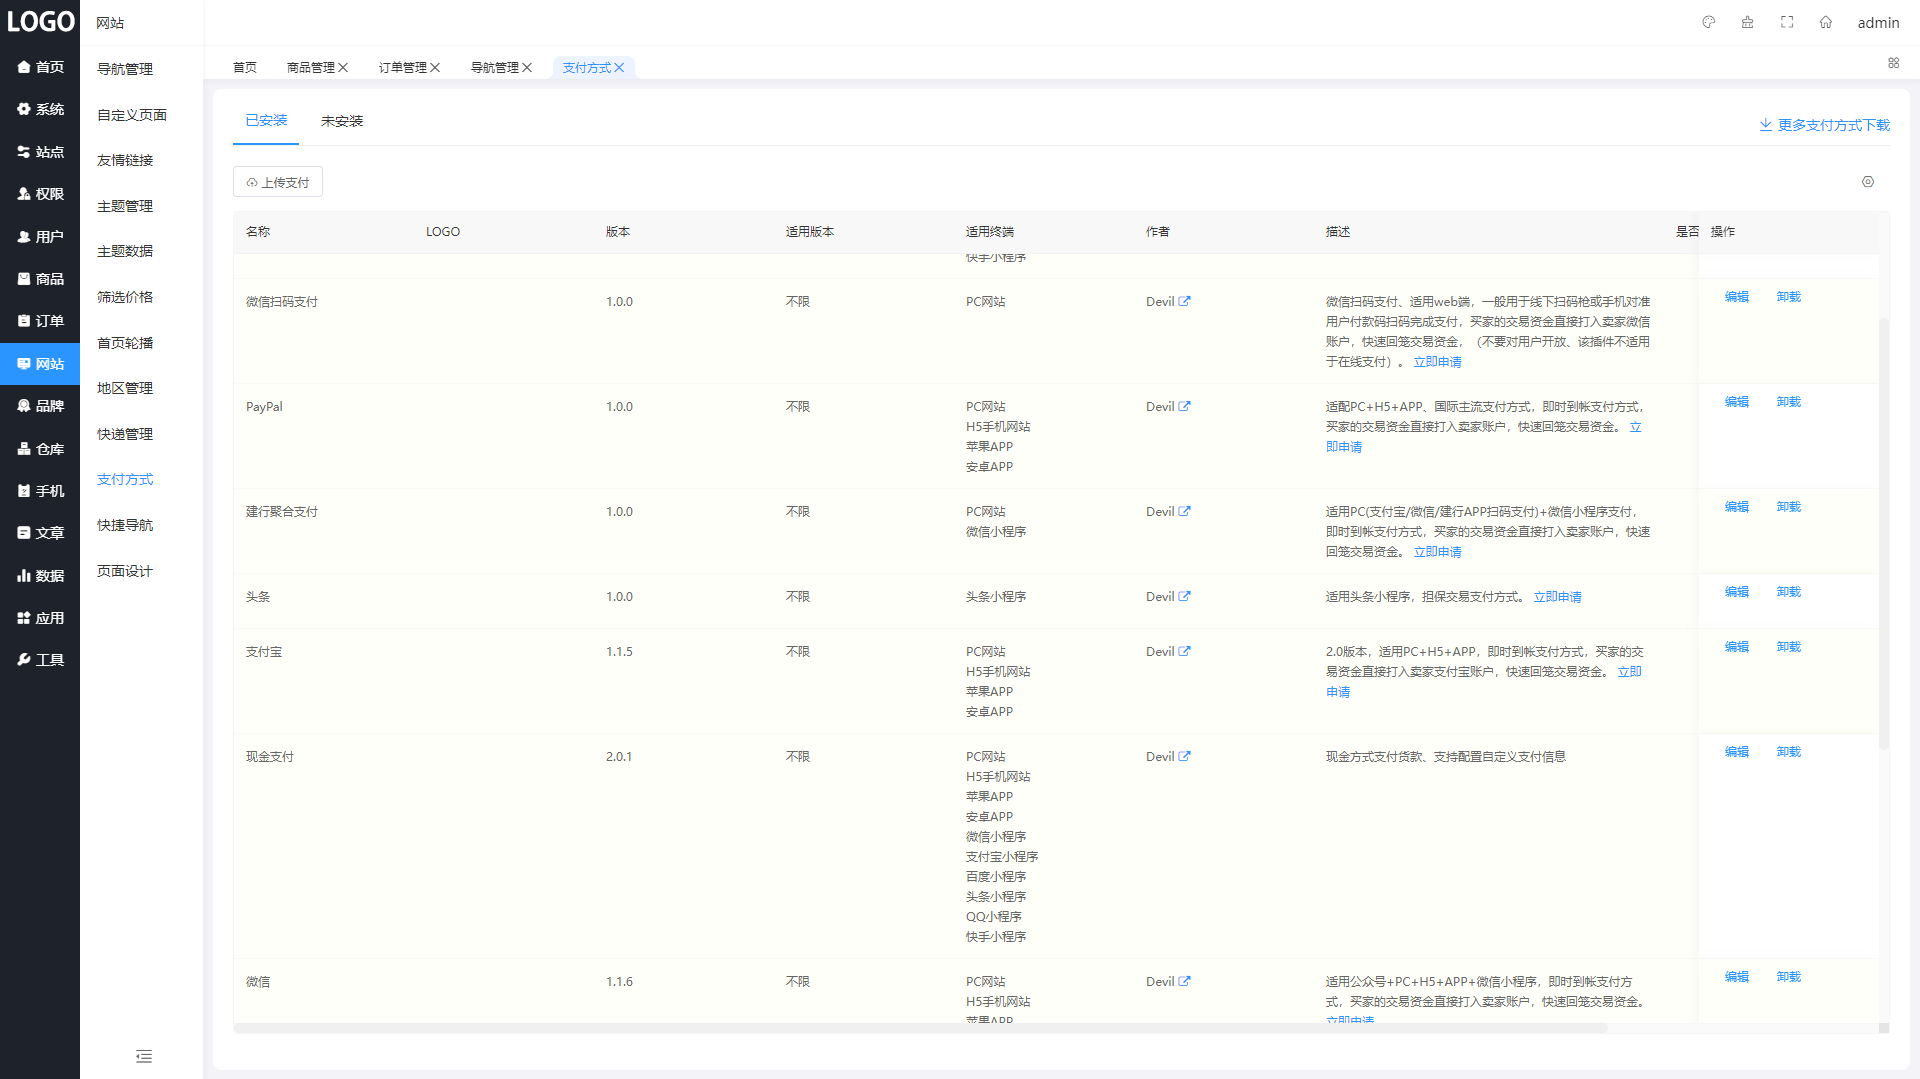Screen dimensions: 1920x1079
Task: Click 更多支付方式下载 link
Action: coord(1824,125)
